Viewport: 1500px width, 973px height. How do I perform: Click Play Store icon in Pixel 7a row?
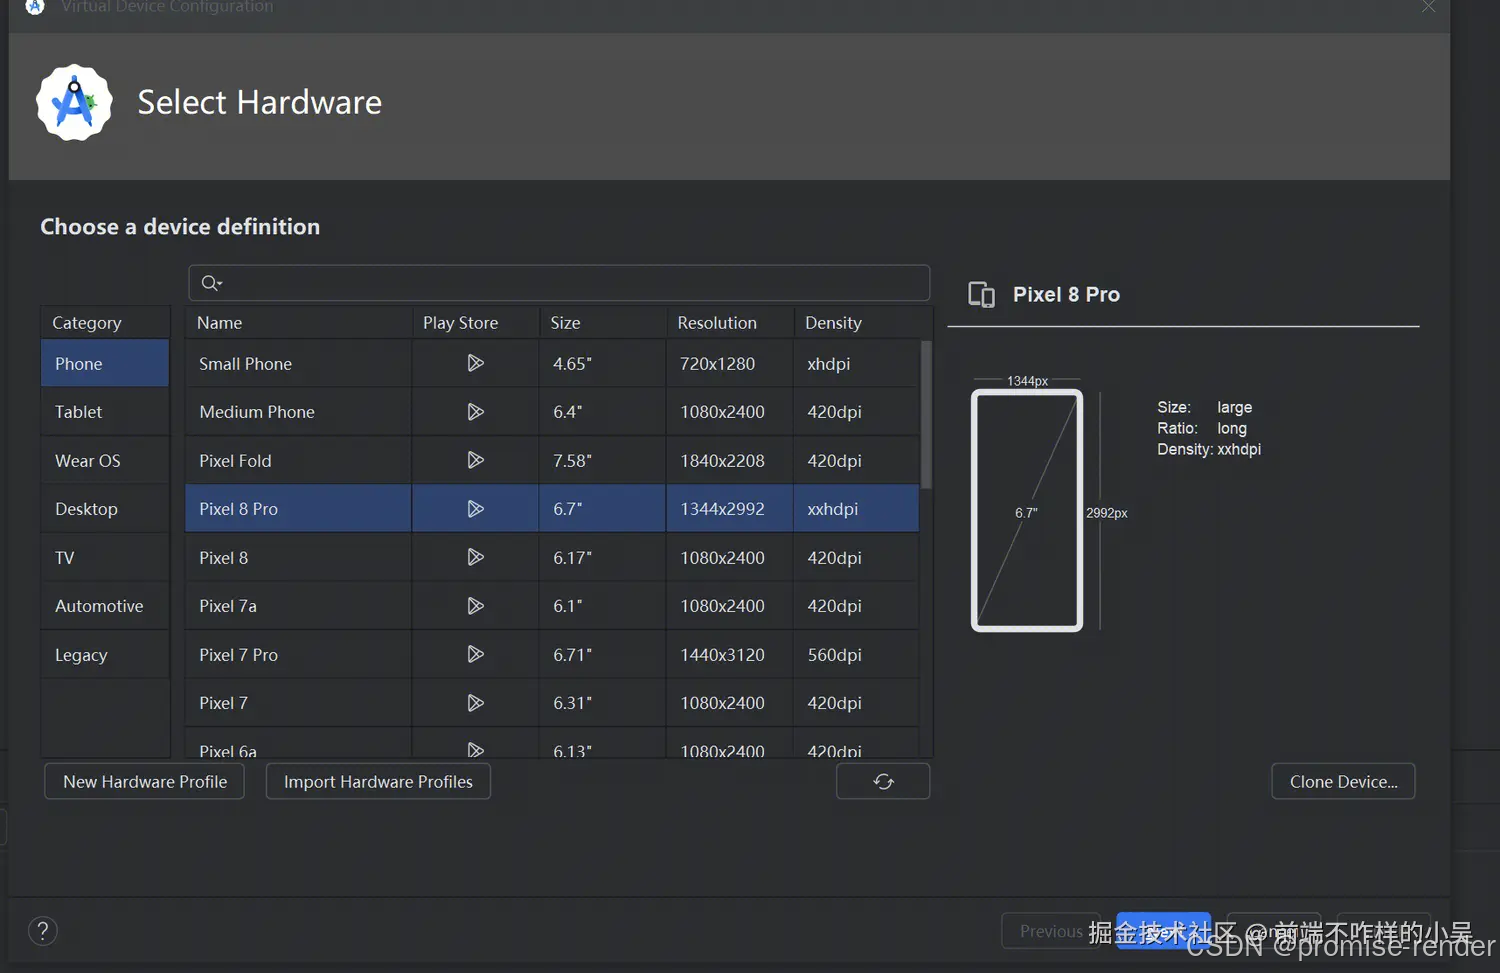tap(475, 606)
